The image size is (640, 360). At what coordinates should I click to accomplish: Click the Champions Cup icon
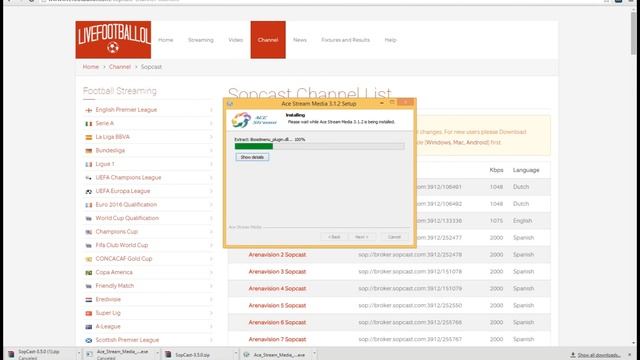pyautogui.click(x=89, y=232)
